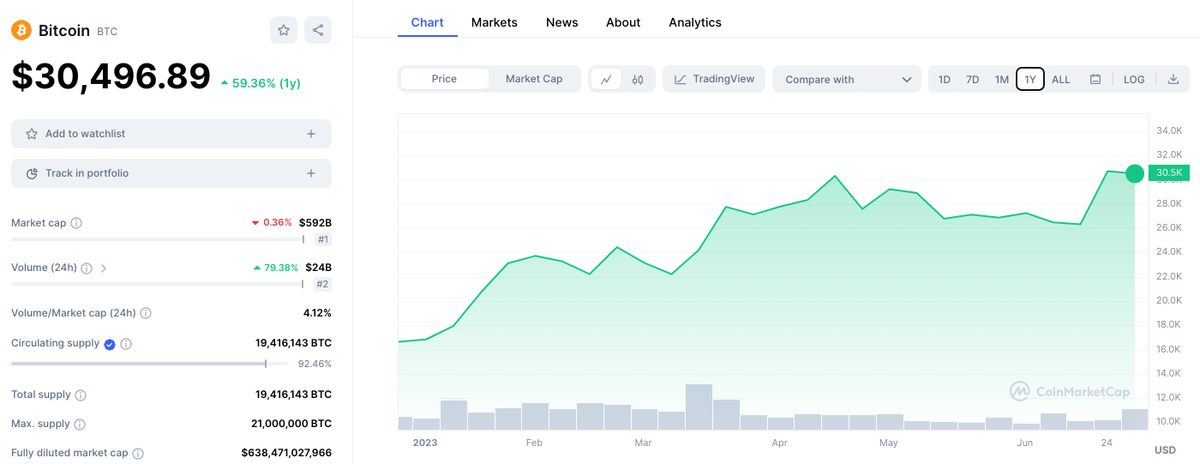Click Track in portfolio button

(171, 173)
